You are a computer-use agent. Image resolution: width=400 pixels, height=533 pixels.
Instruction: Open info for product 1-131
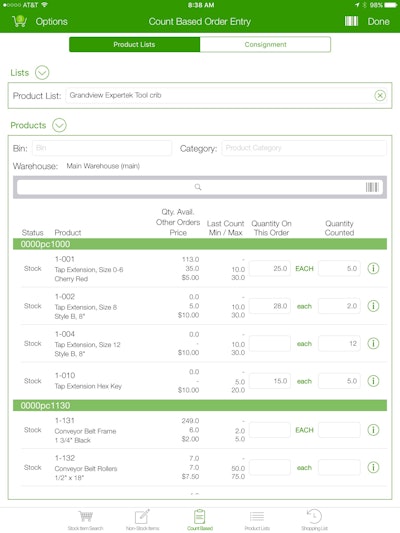tap(373, 430)
